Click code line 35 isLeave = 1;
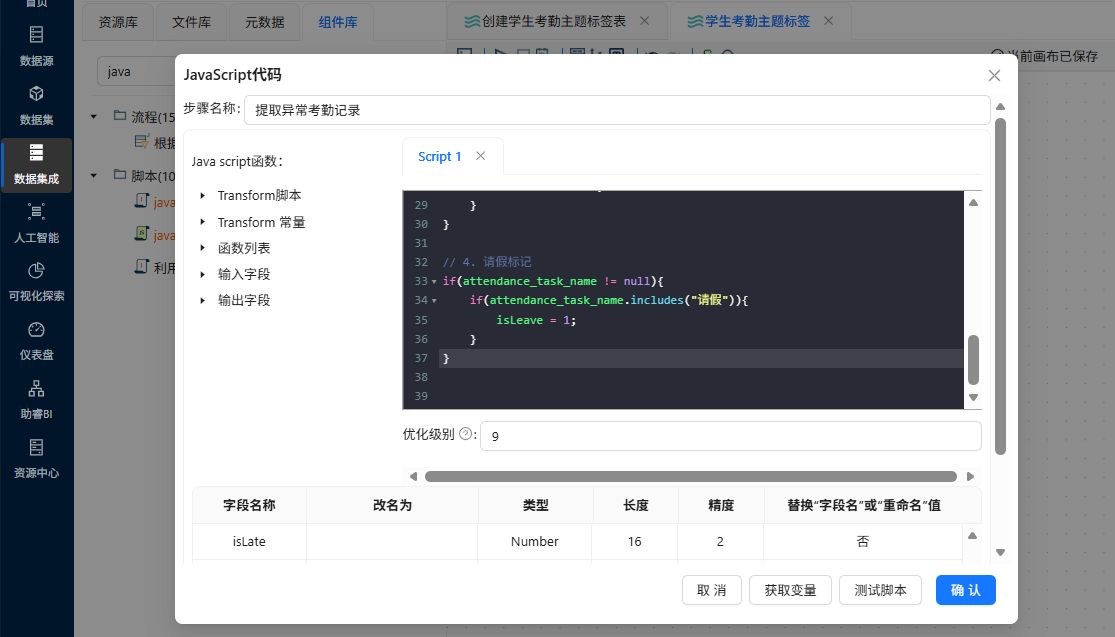This screenshot has width=1115, height=637. coord(536,320)
